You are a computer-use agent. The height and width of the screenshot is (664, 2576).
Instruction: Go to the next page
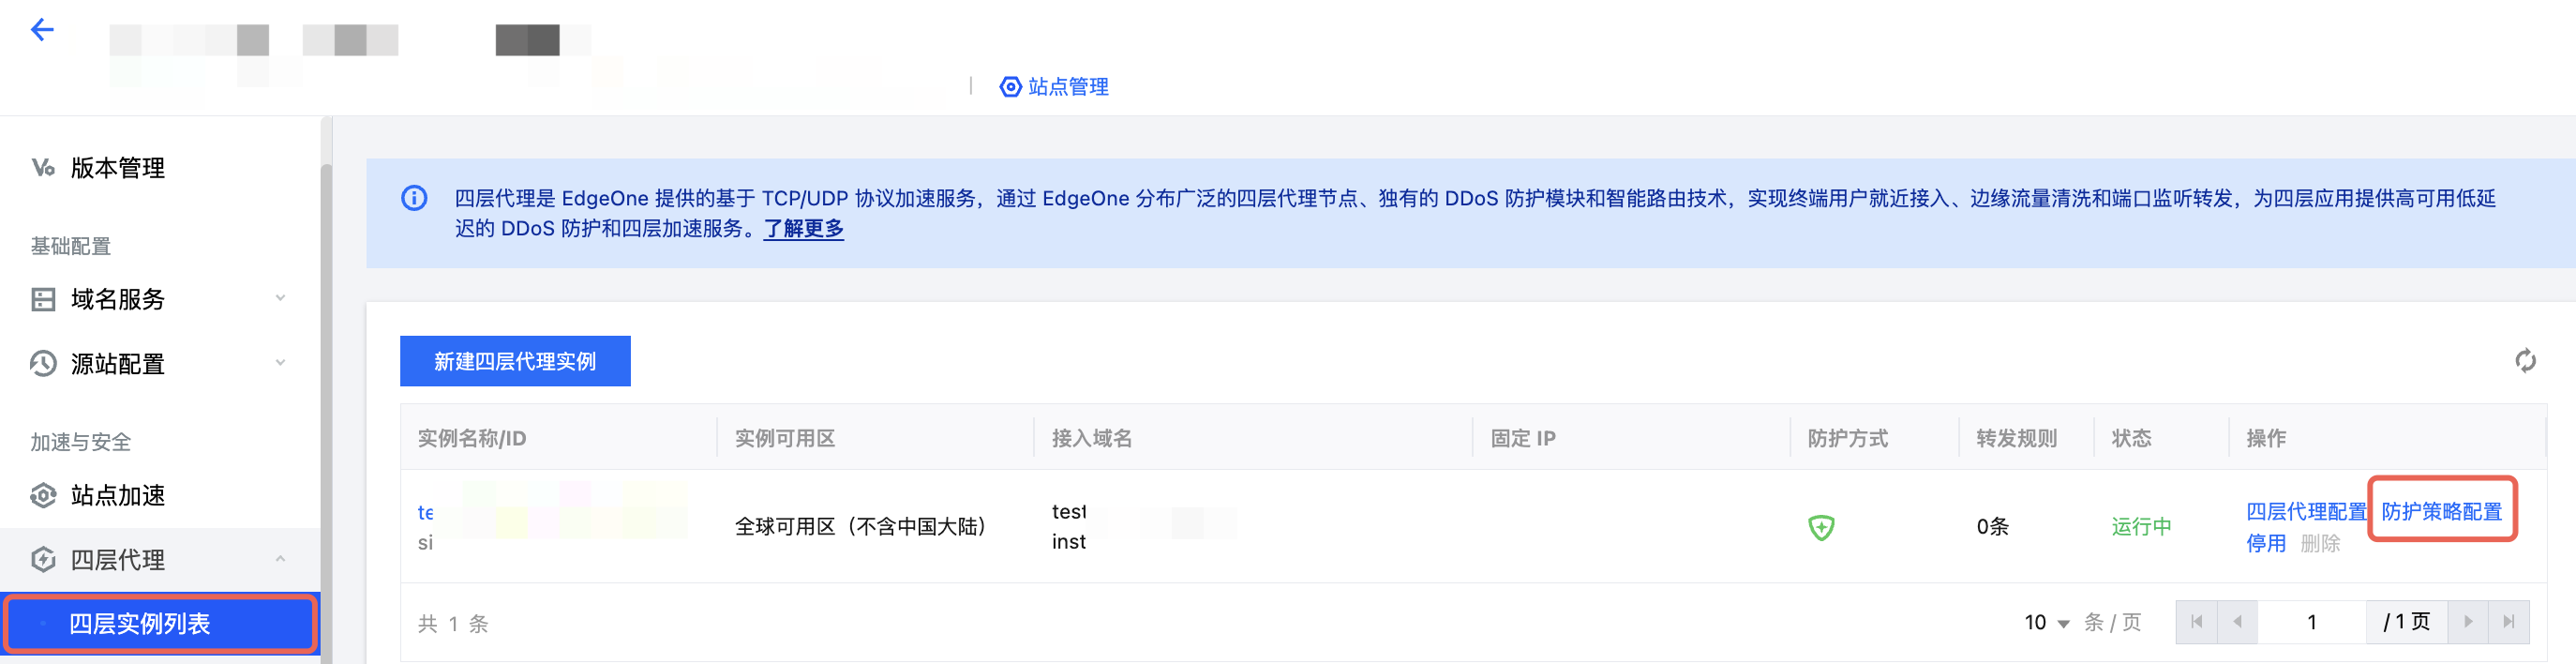pos(2467,622)
